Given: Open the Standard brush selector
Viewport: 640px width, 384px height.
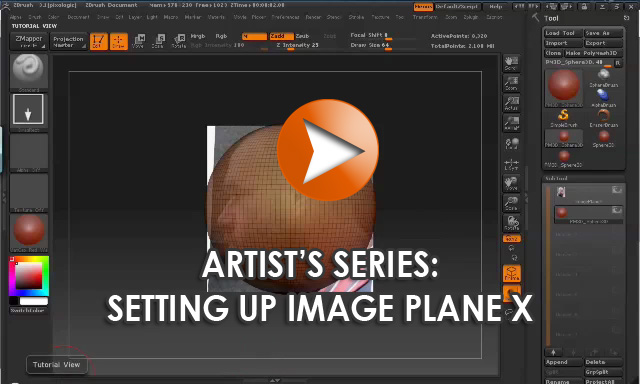Looking at the screenshot, I should [29, 72].
